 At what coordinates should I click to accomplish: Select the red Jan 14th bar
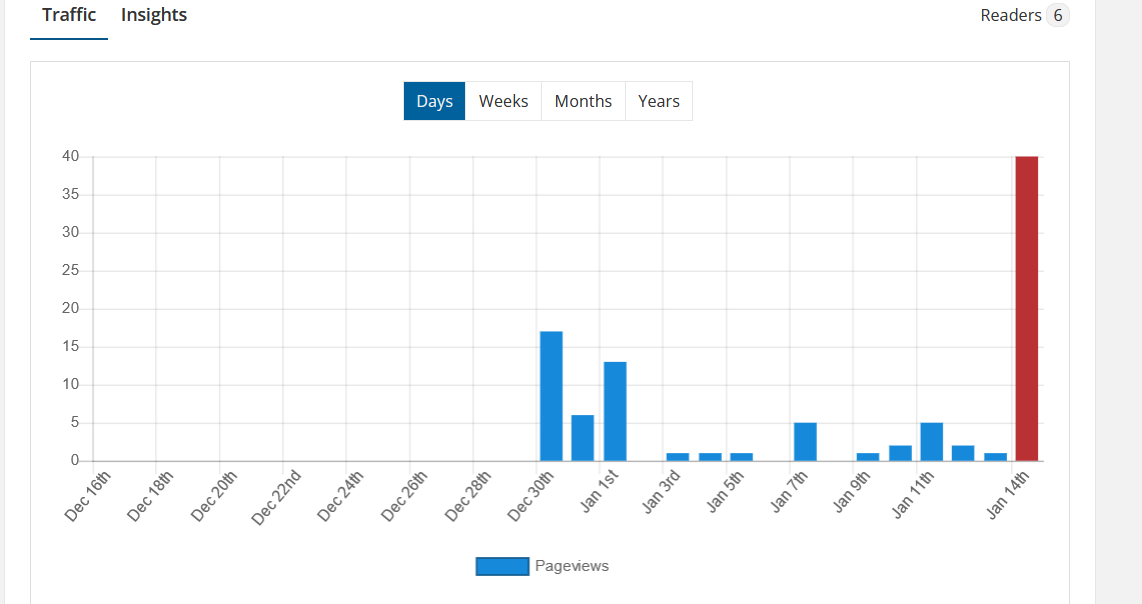tap(1026, 308)
